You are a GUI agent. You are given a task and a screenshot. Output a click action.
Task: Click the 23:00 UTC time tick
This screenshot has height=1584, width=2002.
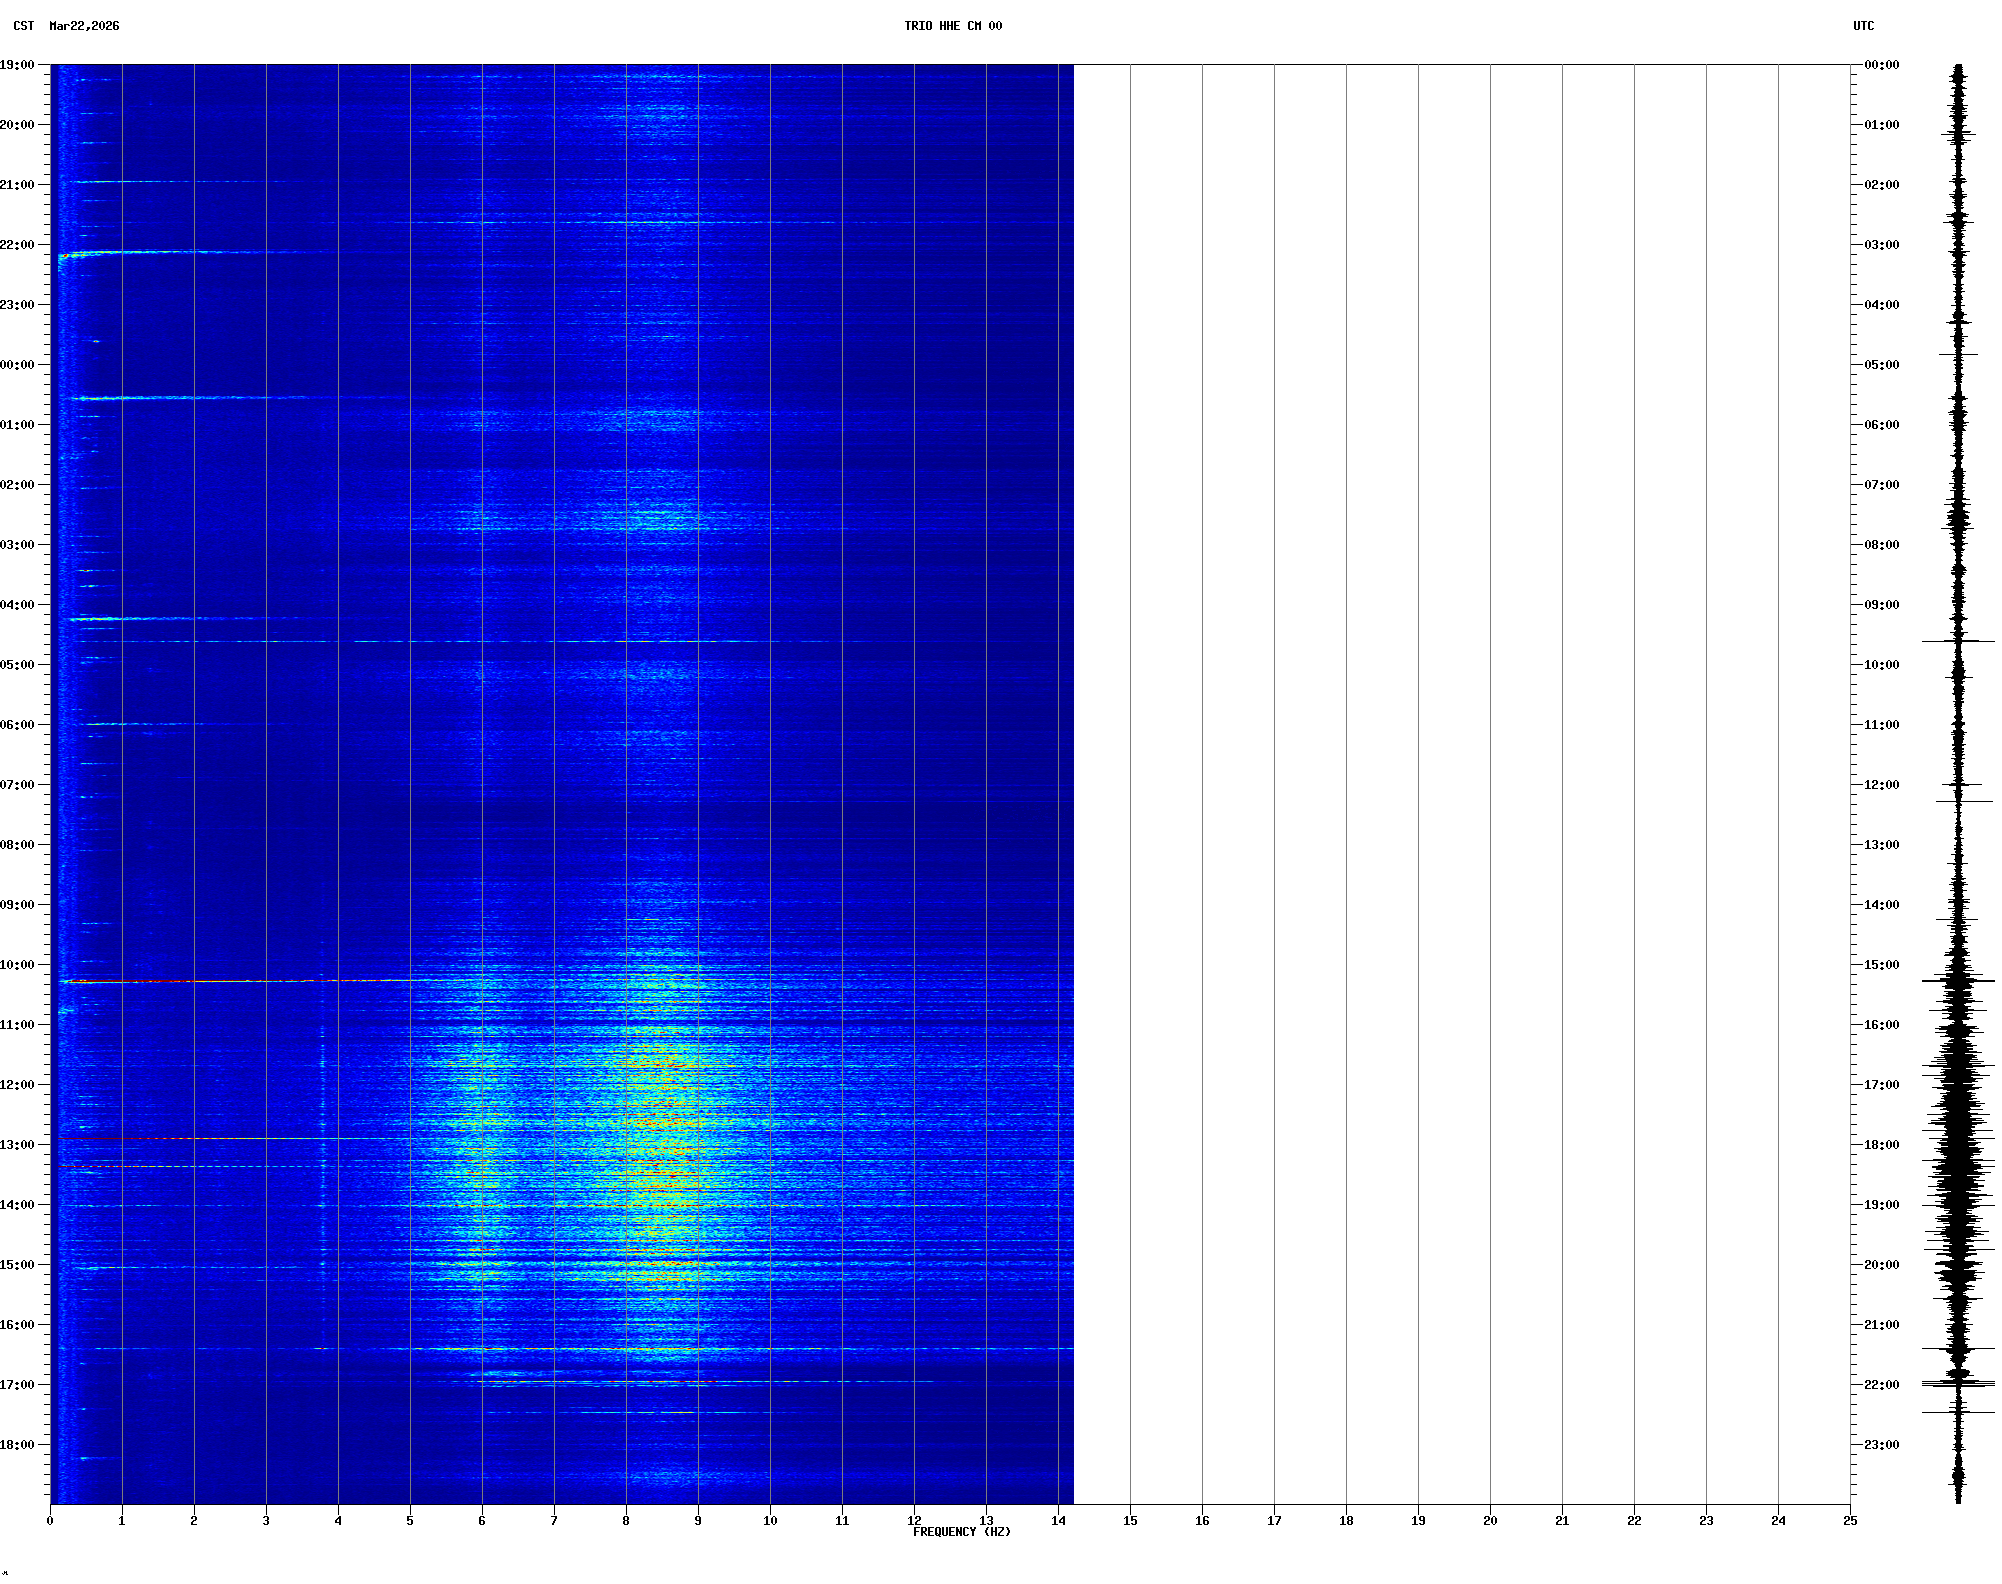1881,1445
